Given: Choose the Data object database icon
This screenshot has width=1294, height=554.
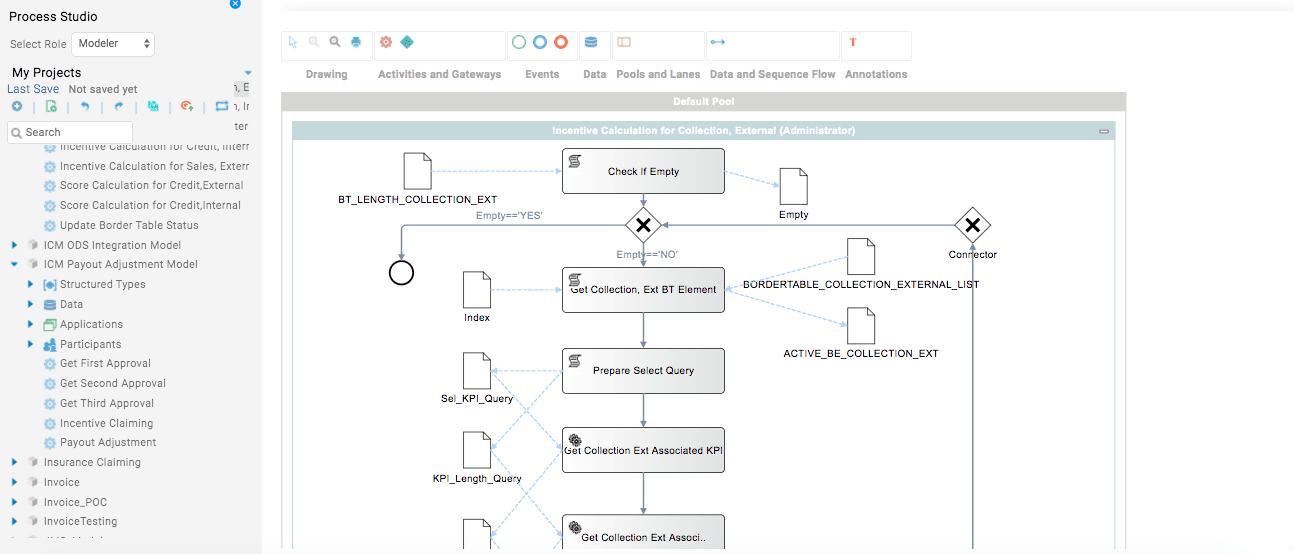Looking at the screenshot, I should click(590, 42).
